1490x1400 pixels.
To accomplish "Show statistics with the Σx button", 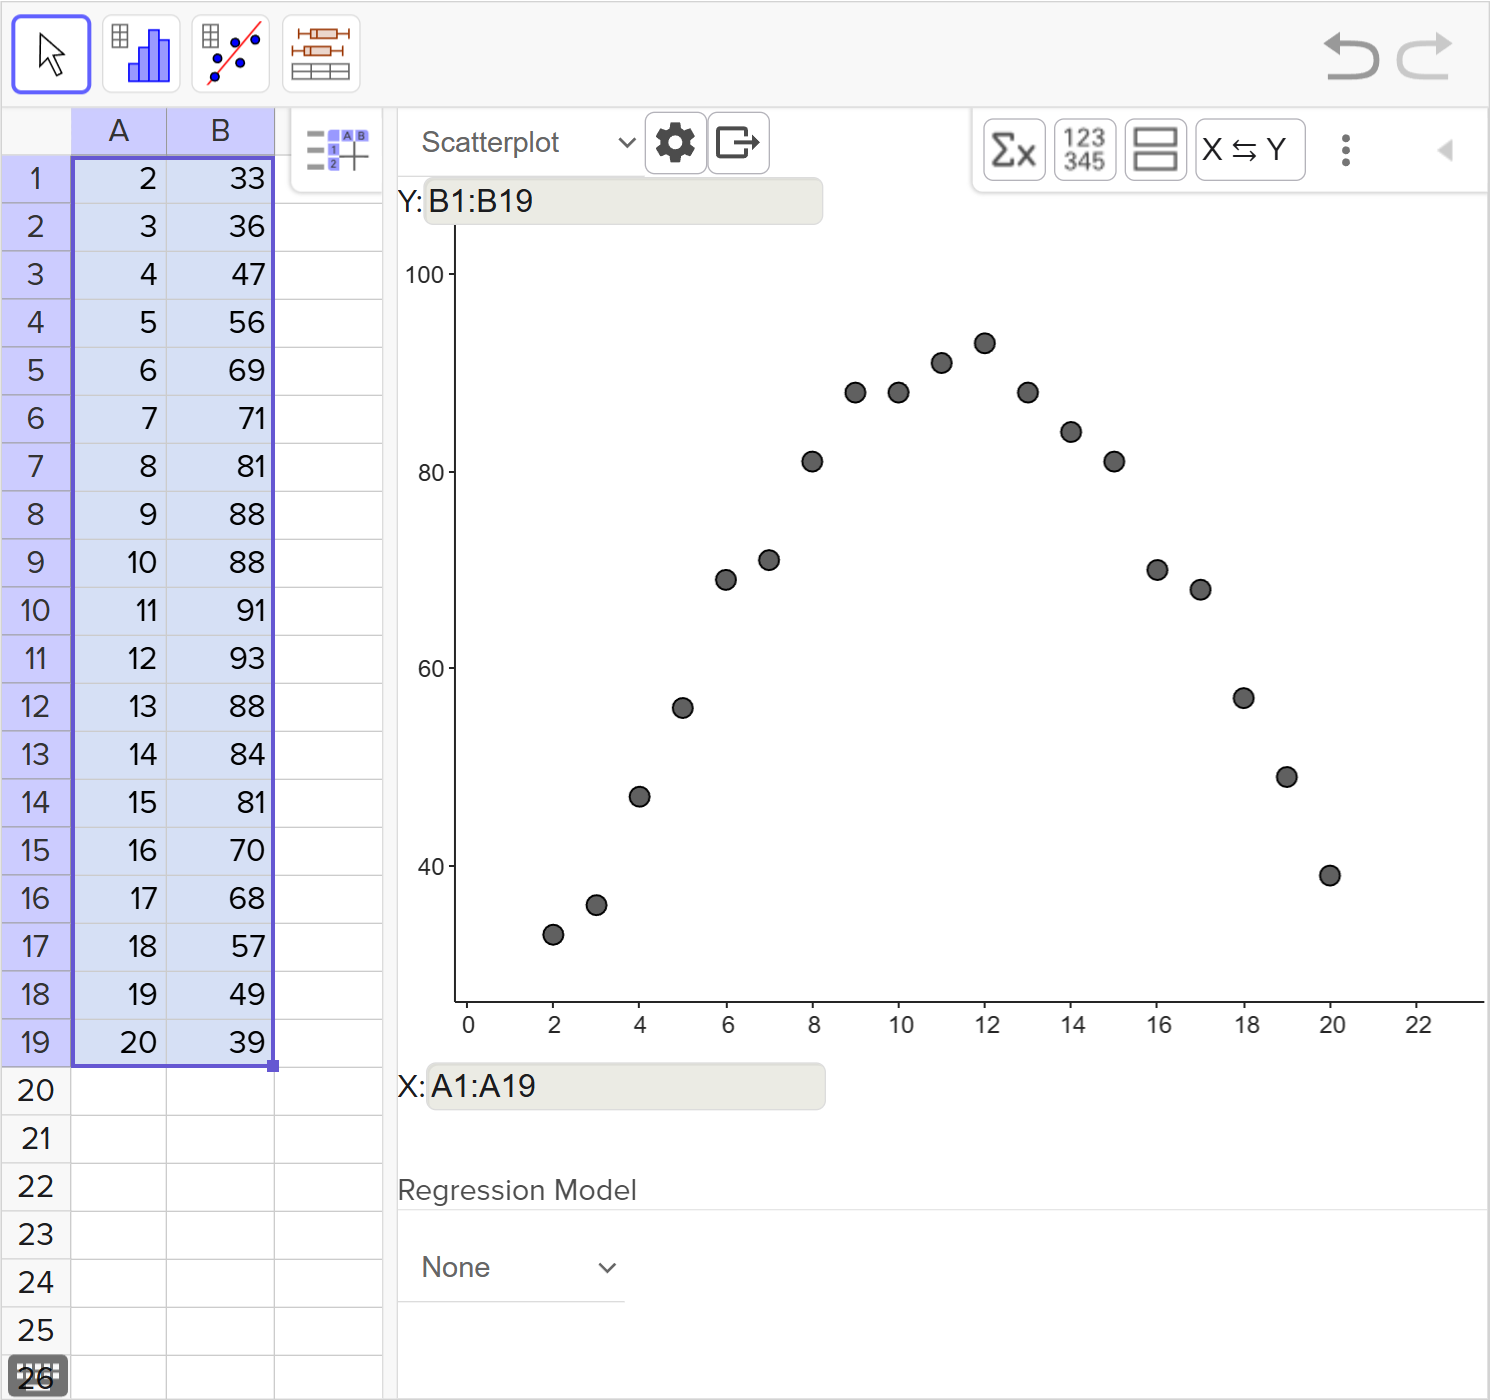I will click(1014, 150).
